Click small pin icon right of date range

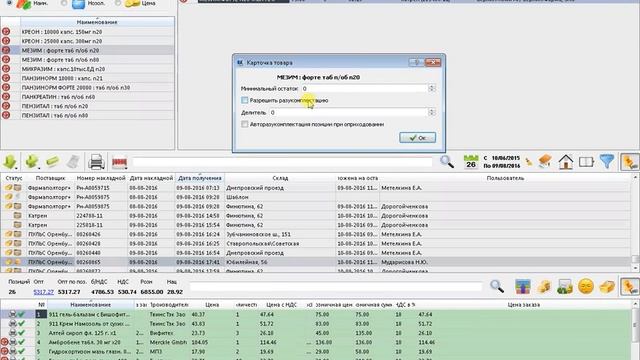coord(529,162)
